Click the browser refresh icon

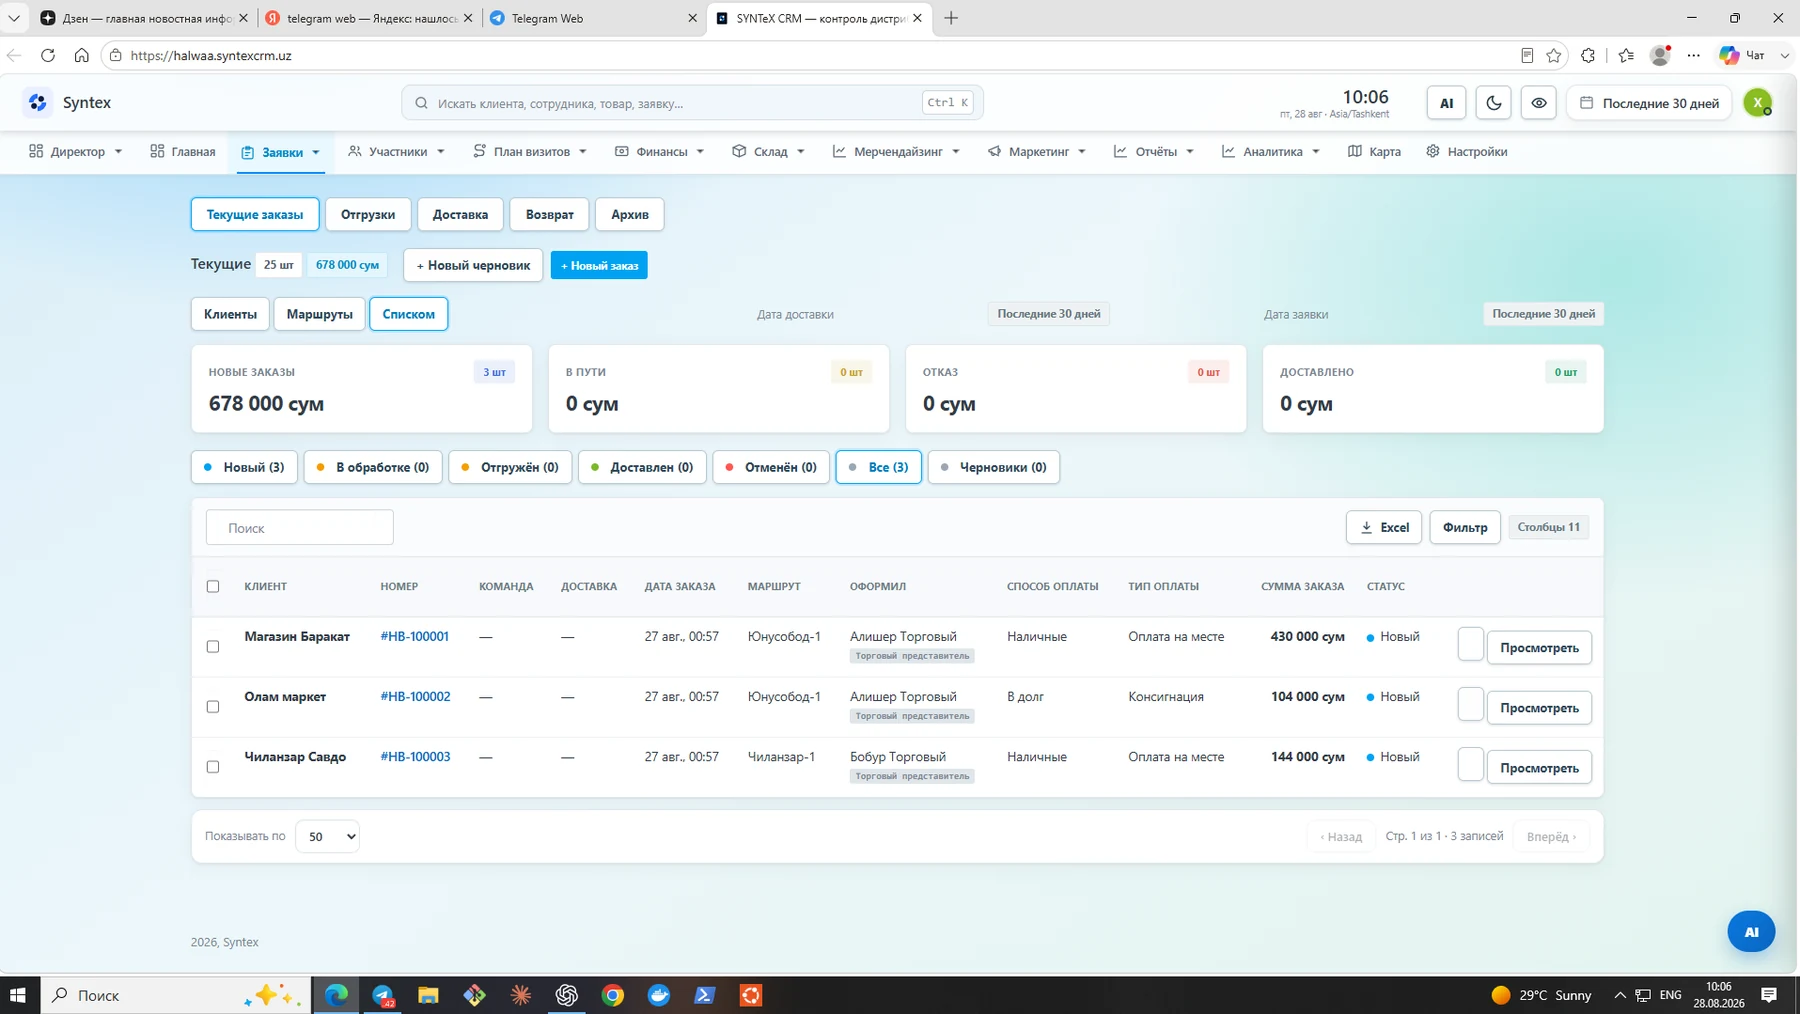pyautogui.click(x=48, y=55)
